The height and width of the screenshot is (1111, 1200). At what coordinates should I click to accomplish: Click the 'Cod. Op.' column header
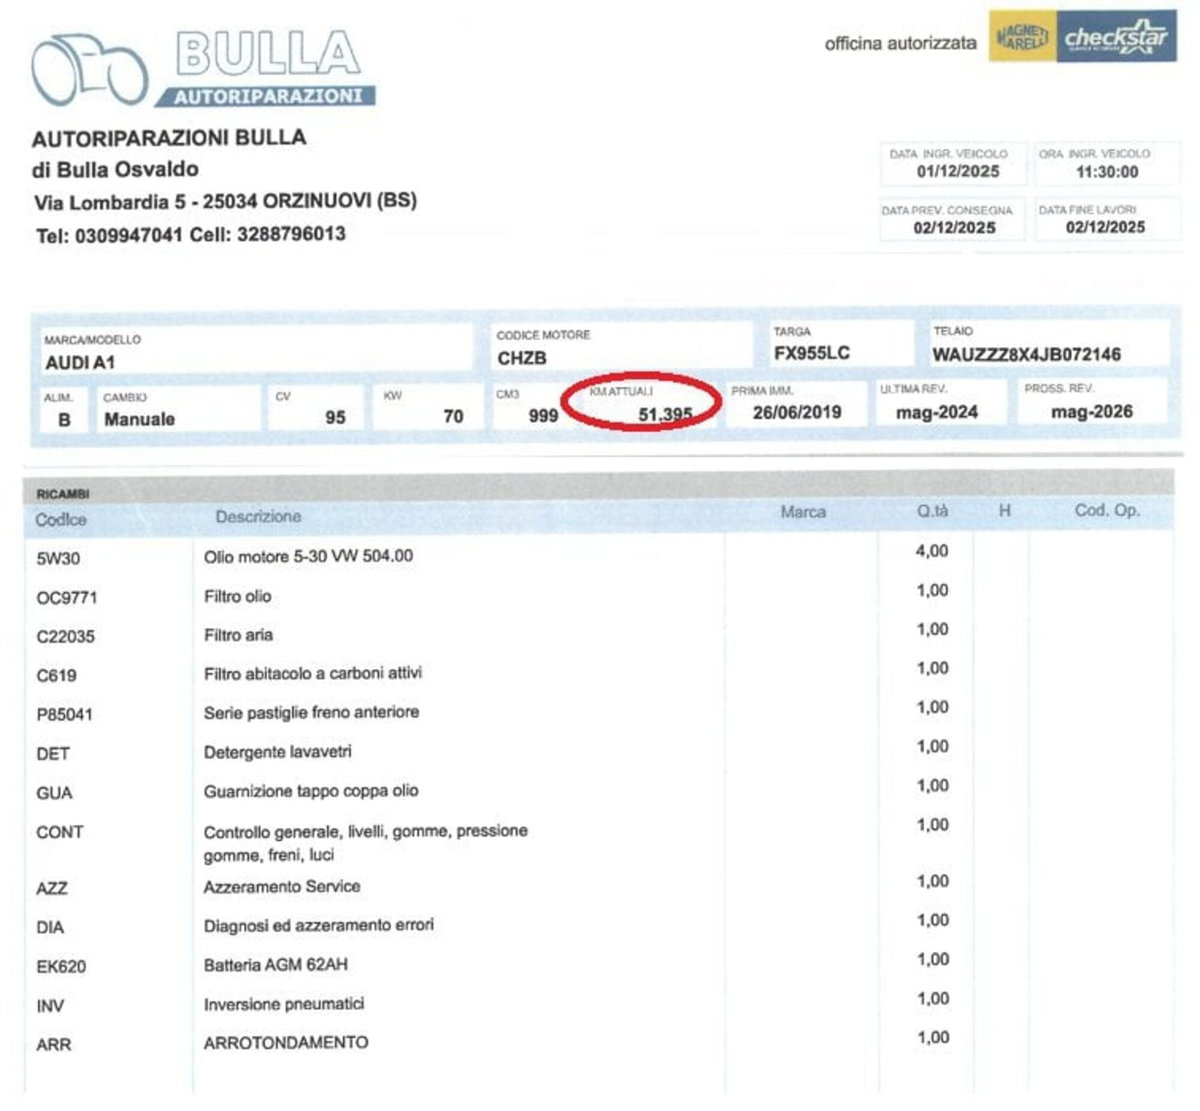coord(1107,510)
